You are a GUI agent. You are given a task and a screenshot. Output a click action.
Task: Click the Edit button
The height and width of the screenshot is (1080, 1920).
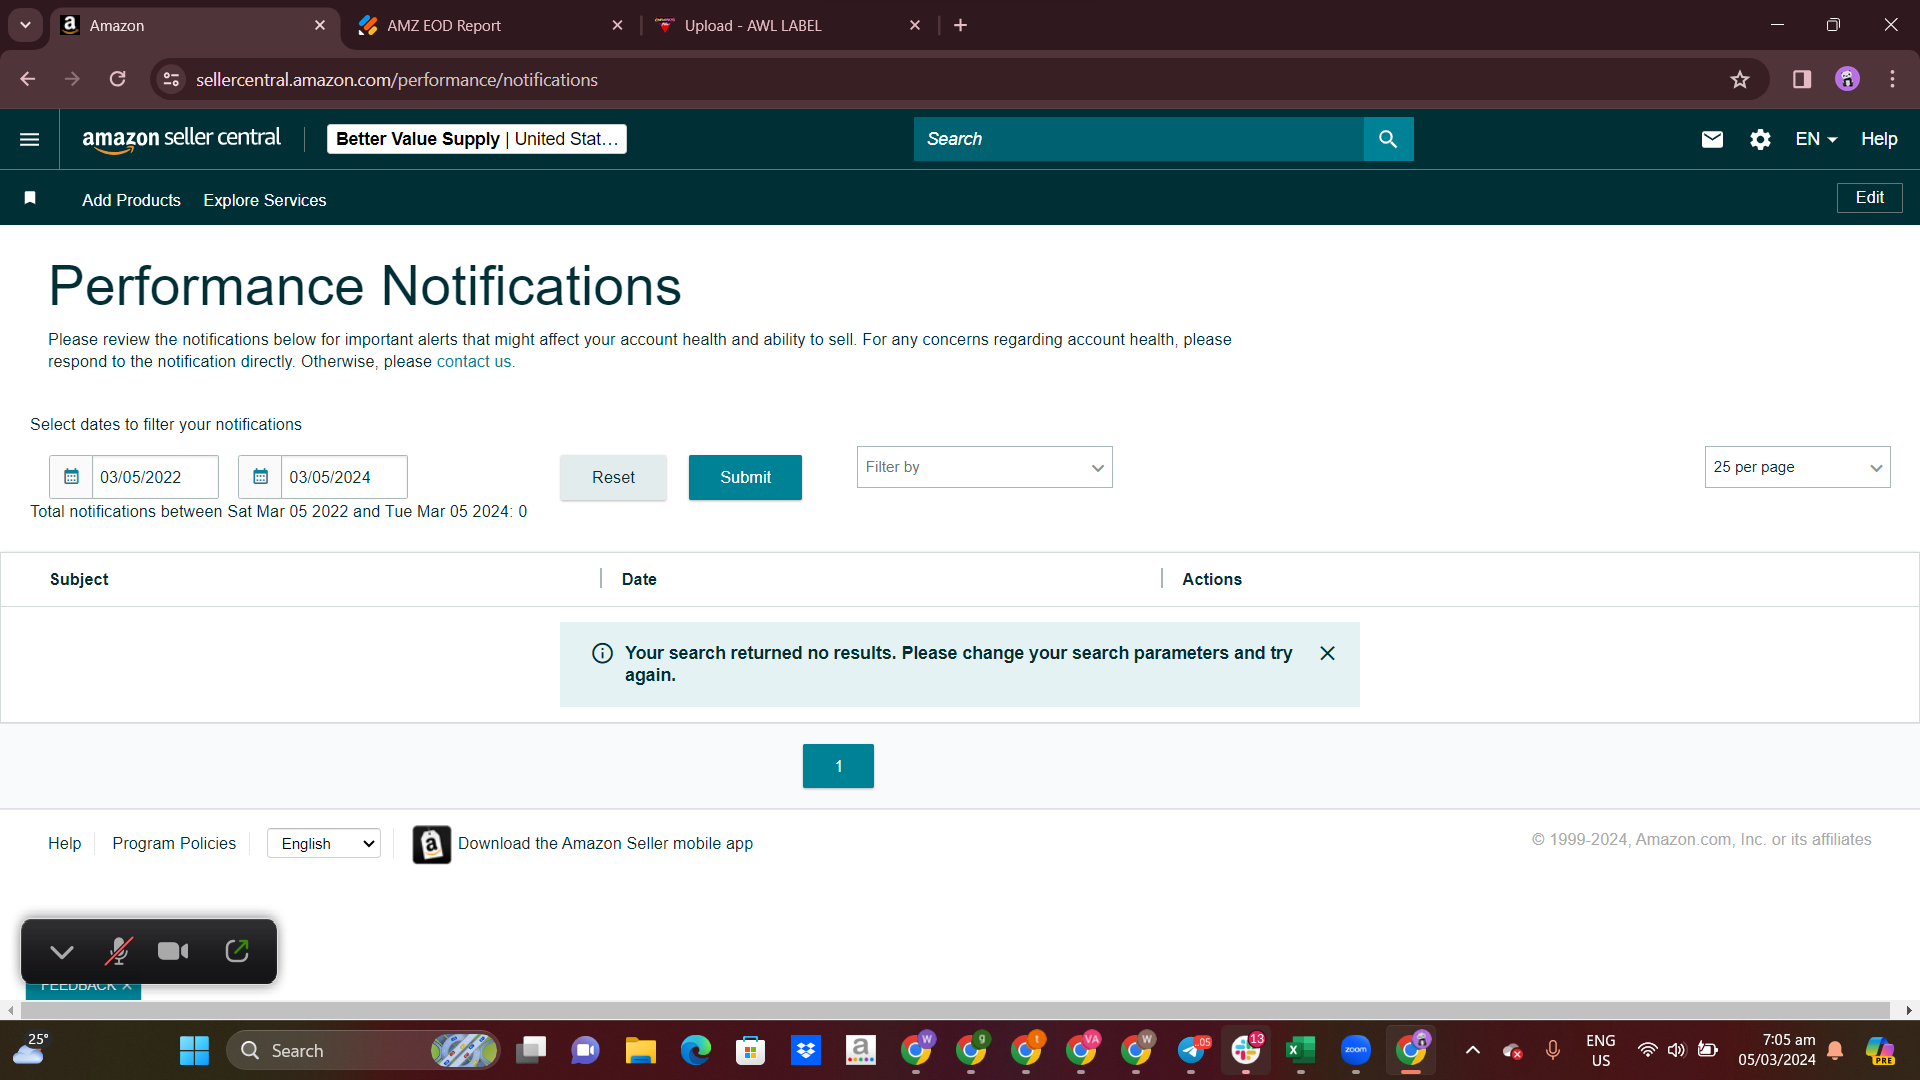click(1869, 198)
